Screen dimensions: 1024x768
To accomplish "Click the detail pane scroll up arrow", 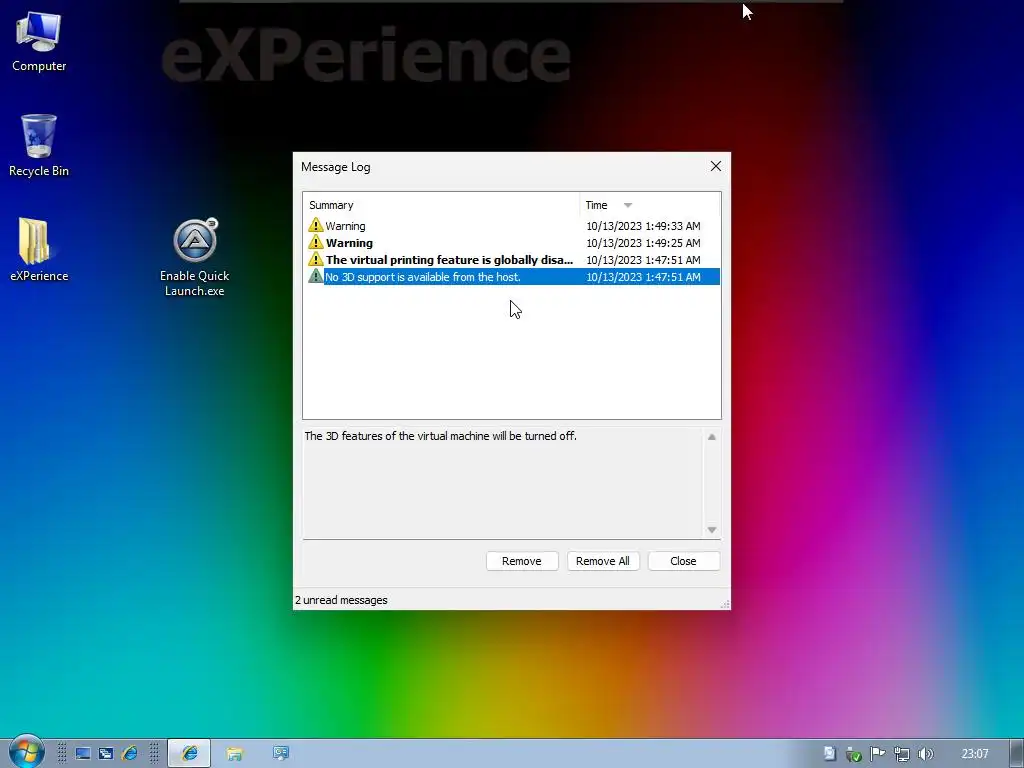I will click(712, 437).
